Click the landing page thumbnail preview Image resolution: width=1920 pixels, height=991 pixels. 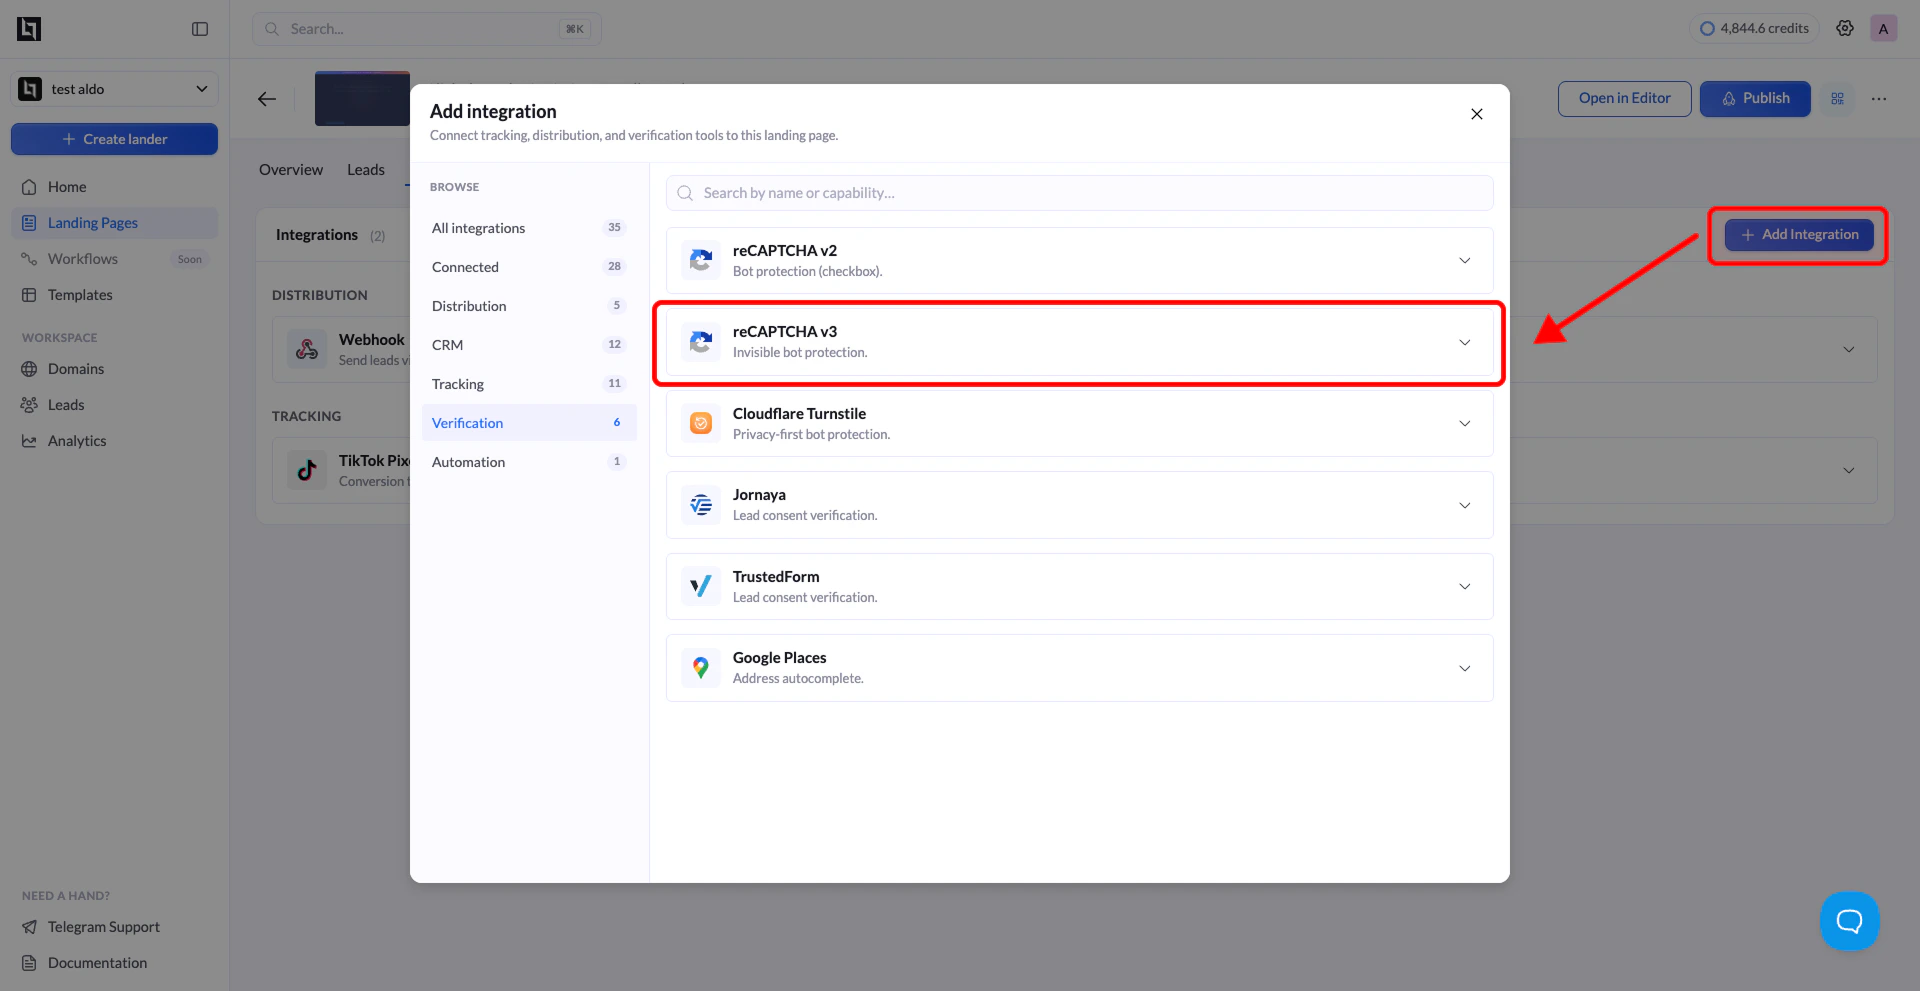[362, 98]
